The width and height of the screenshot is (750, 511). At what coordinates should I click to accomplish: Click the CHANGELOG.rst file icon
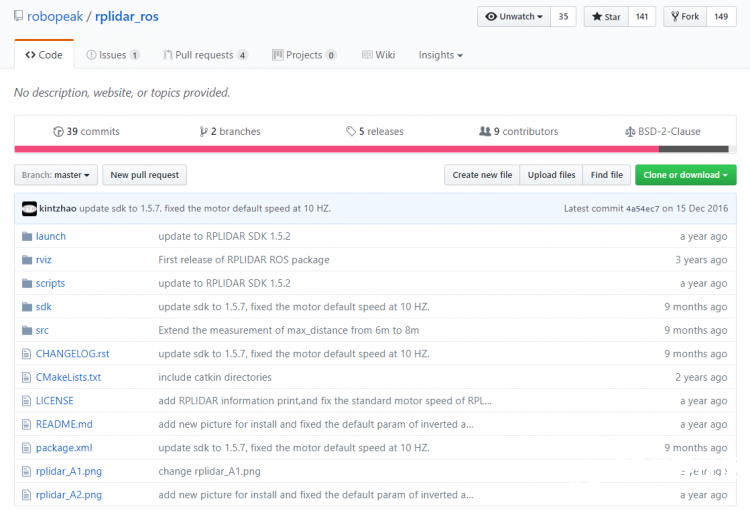(26, 354)
